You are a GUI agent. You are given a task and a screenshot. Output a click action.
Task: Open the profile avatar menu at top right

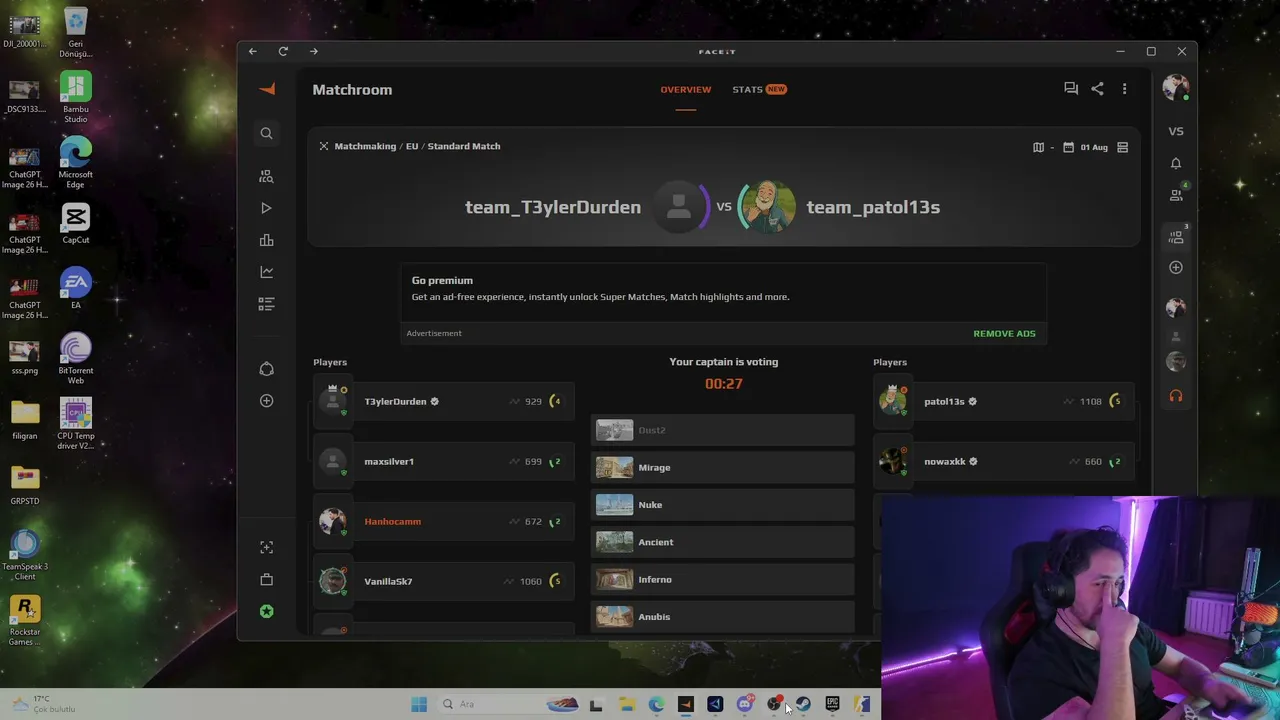pos(1176,87)
